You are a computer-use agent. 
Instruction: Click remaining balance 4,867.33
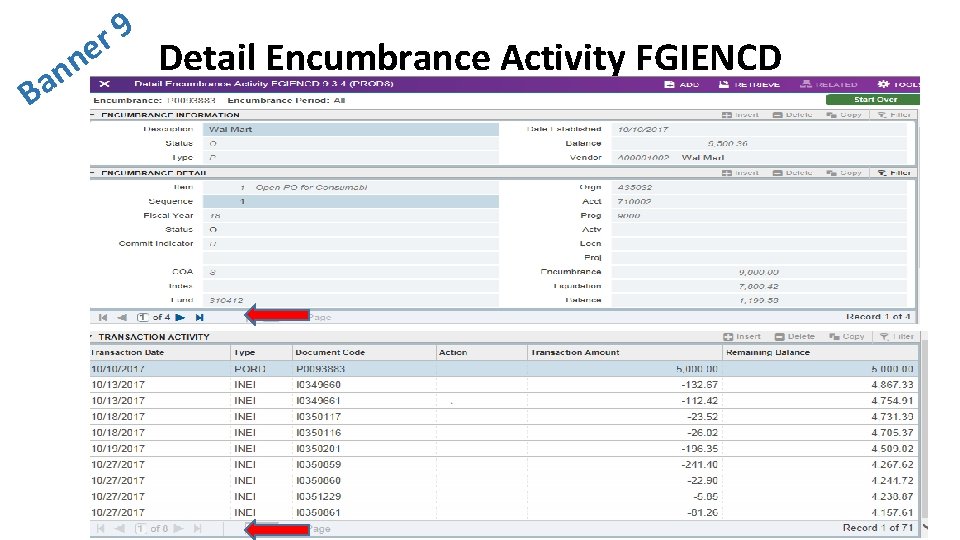click(x=892, y=385)
